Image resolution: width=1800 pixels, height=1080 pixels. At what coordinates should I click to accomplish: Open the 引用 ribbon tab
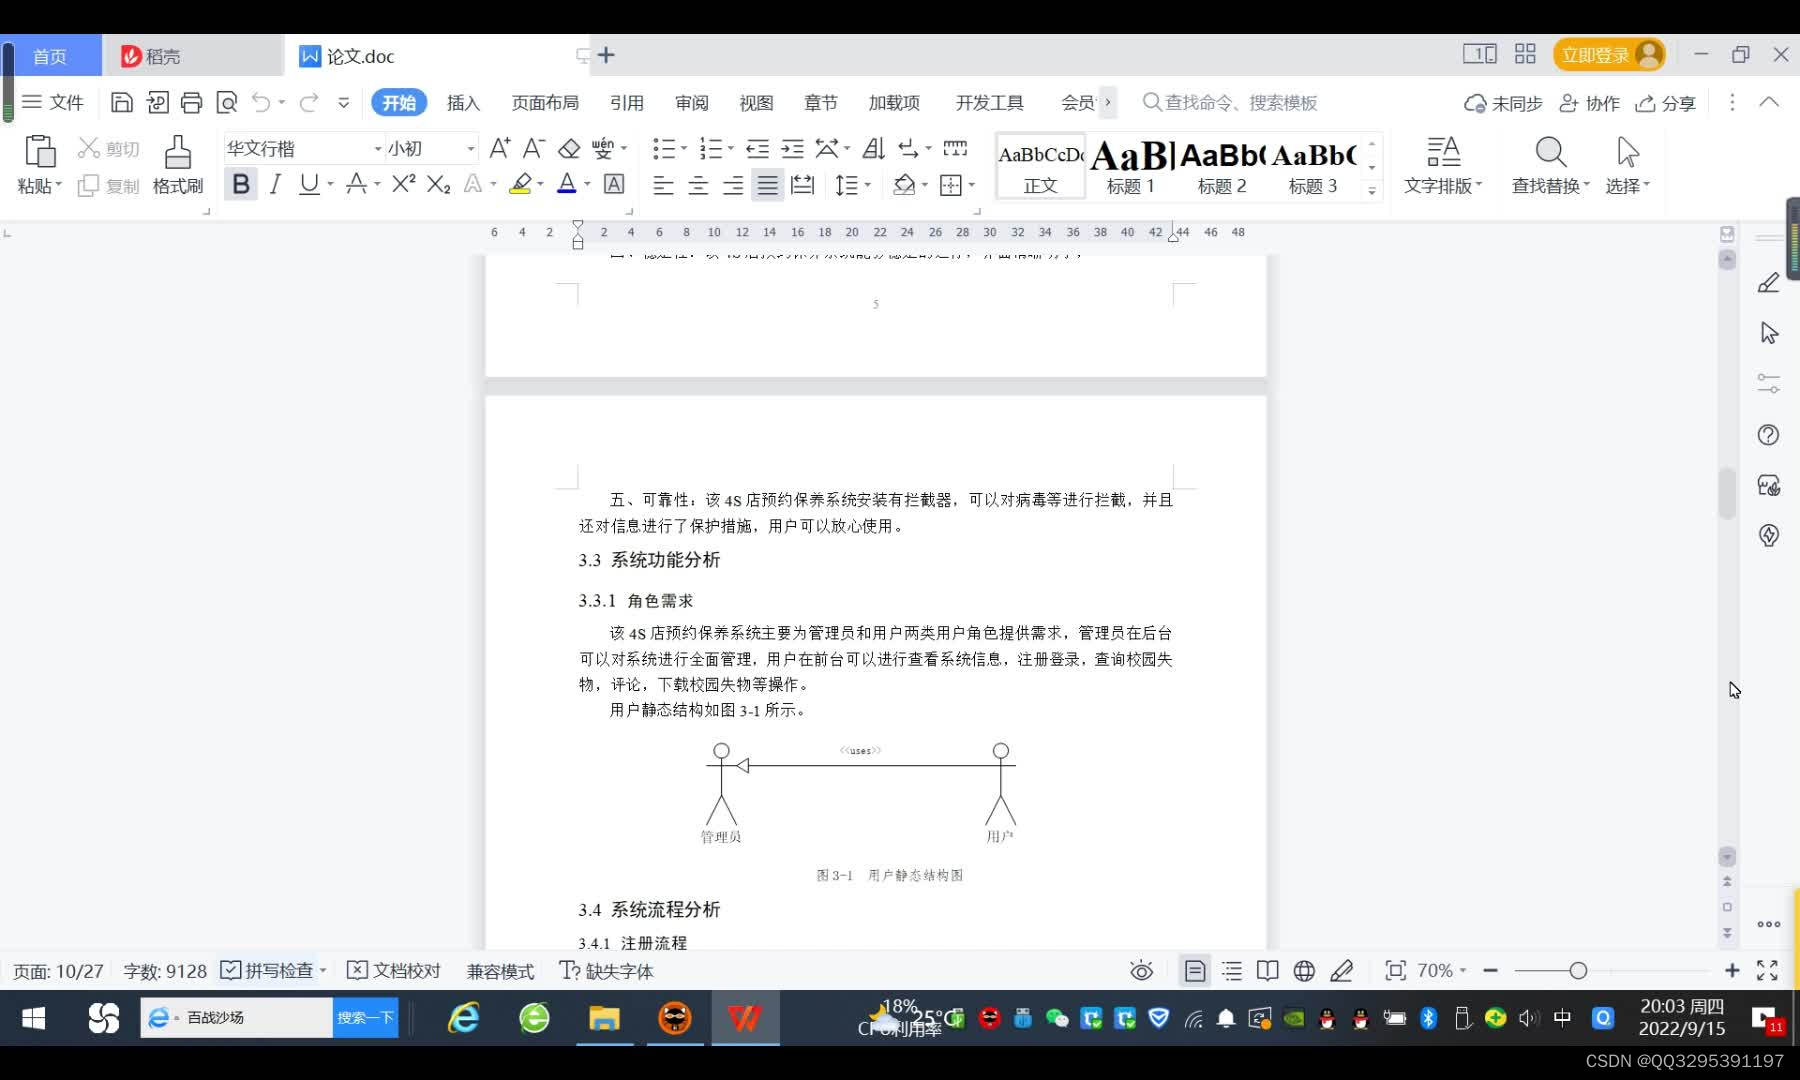tap(627, 102)
